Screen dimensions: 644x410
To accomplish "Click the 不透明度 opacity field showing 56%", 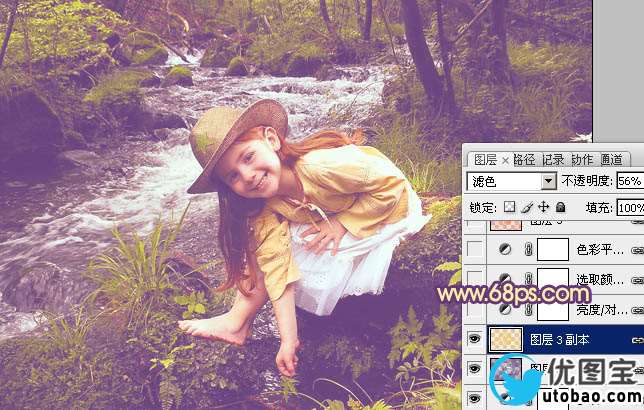I will point(630,181).
